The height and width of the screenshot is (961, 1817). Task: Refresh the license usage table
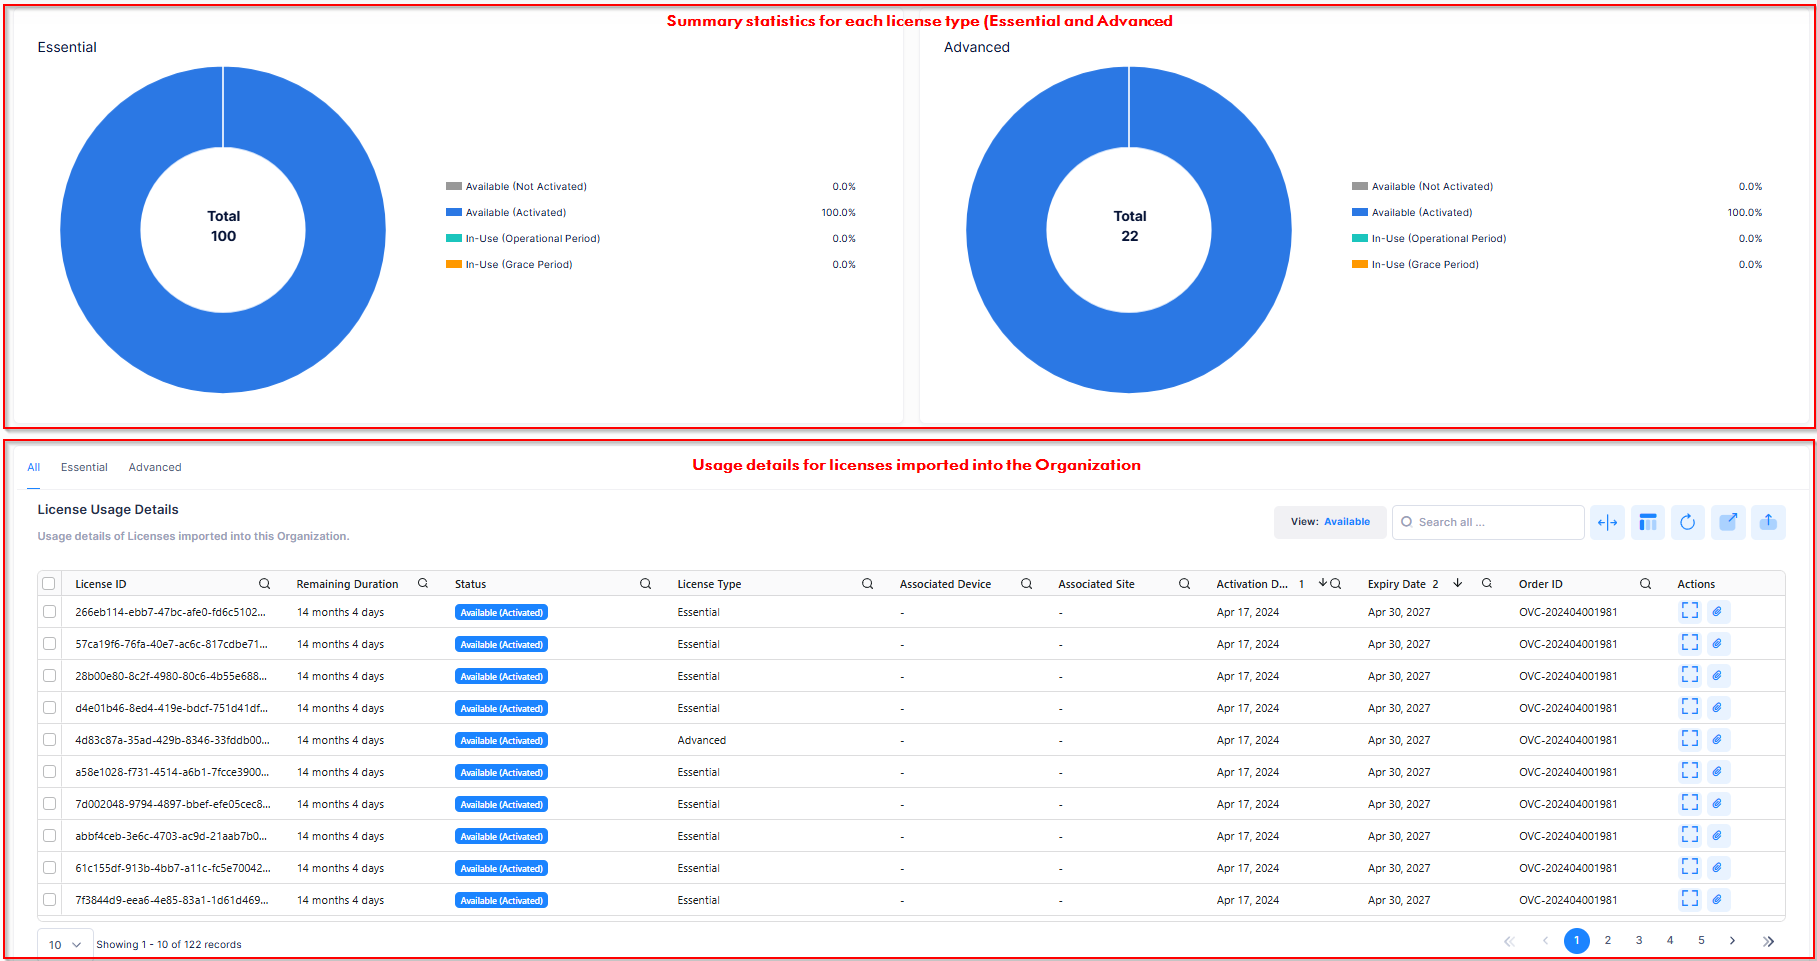pyautogui.click(x=1687, y=522)
